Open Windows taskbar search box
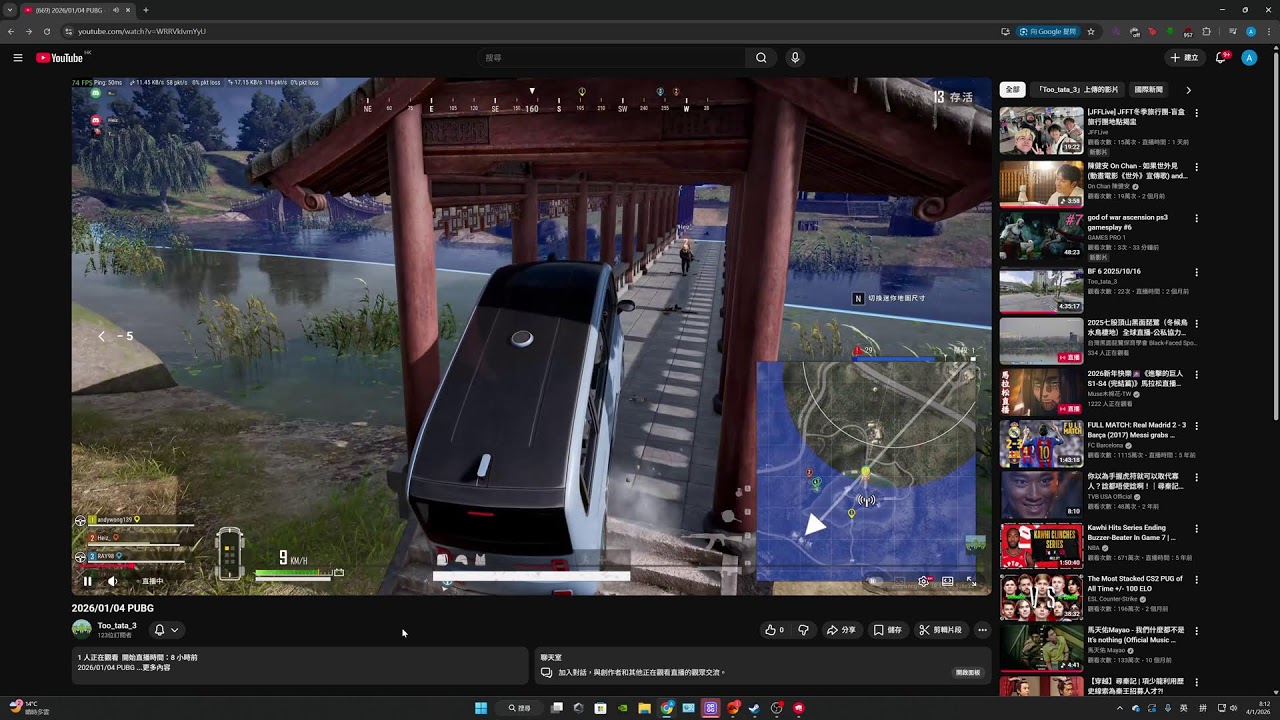This screenshot has height=720, width=1280. click(x=519, y=708)
